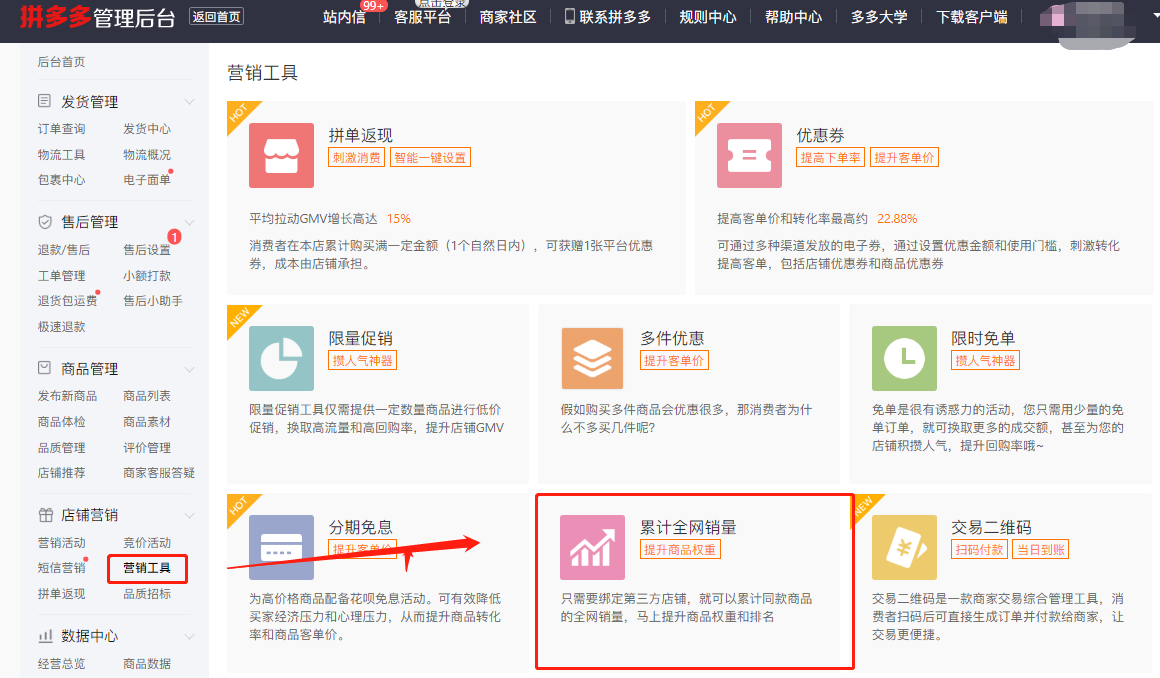Go to 后台首页 in sidebar
The height and width of the screenshot is (678, 1160).
[x=61, y=61]
